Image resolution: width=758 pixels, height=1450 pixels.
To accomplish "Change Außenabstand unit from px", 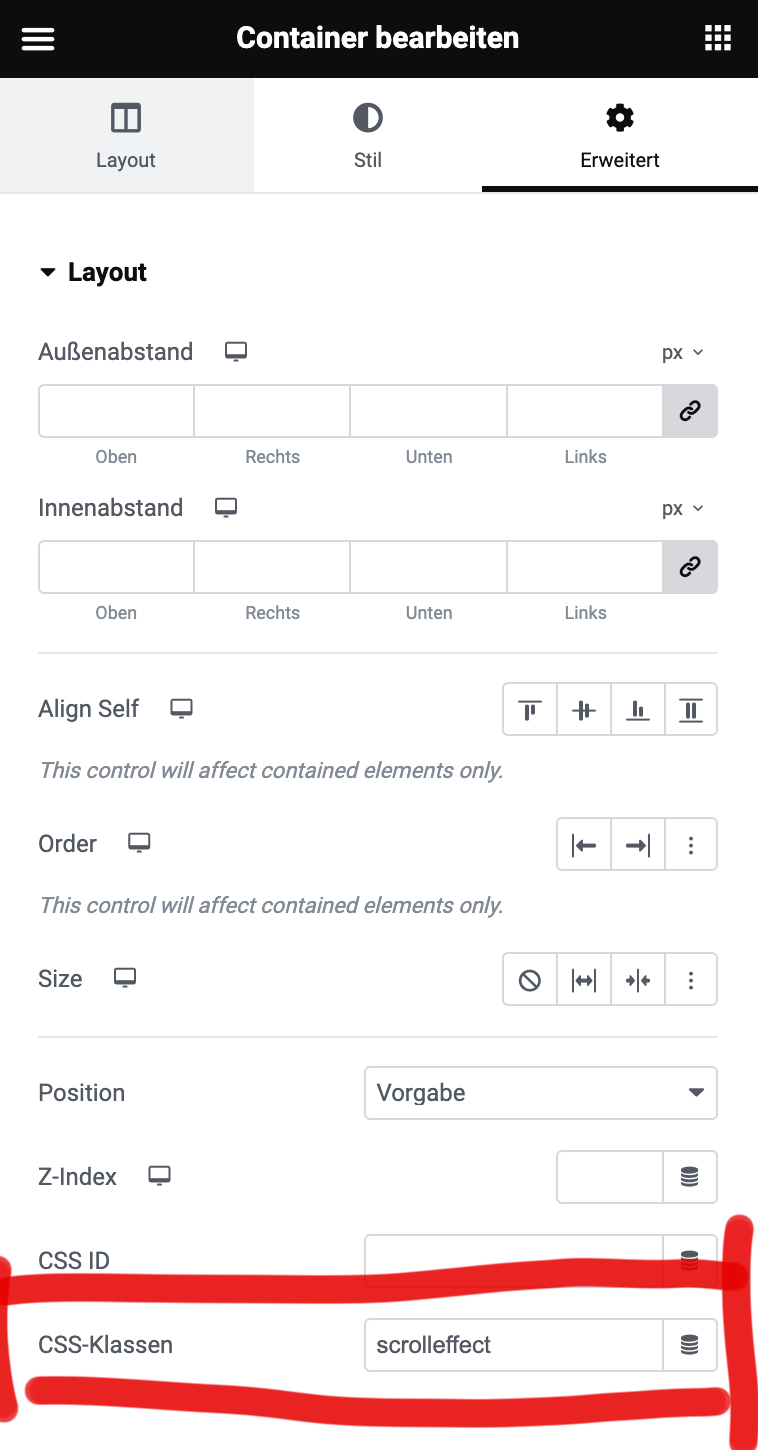I will 683,352.
